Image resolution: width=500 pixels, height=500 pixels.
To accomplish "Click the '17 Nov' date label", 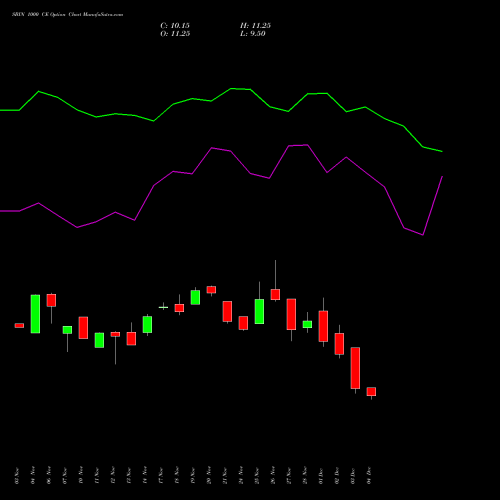I will point(161,476).
